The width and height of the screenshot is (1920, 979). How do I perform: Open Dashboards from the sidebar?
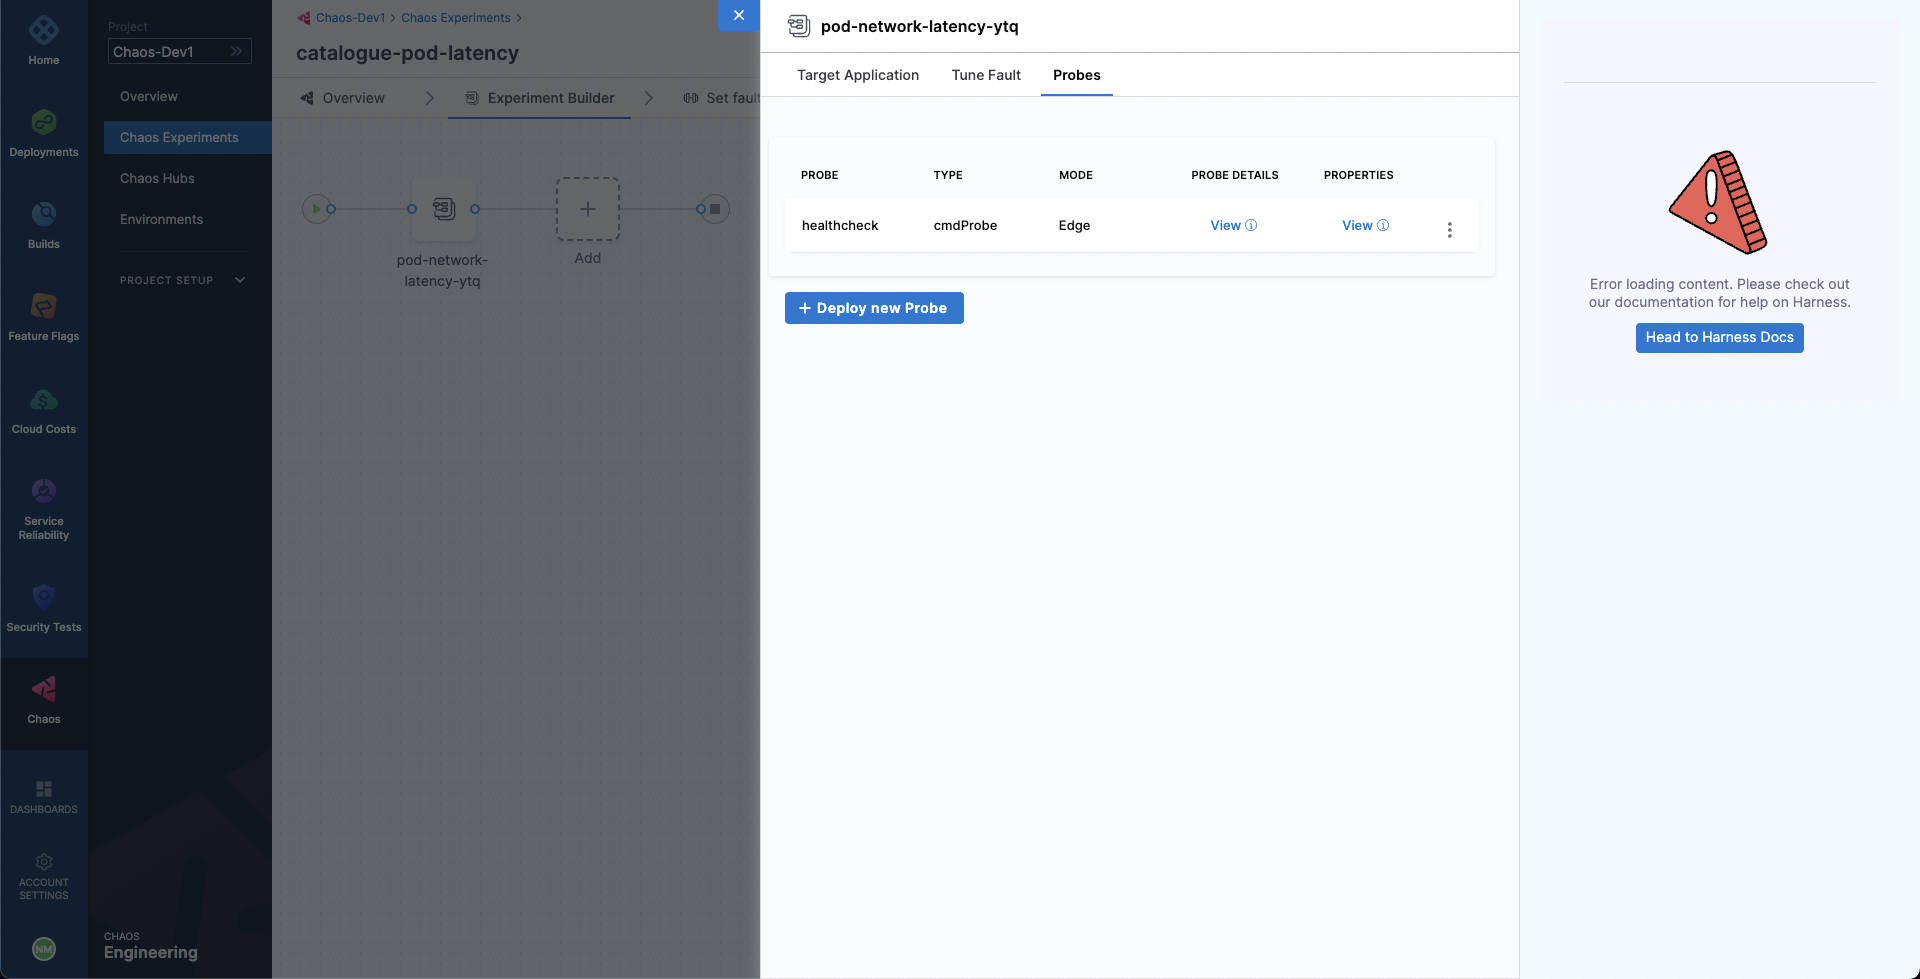point(43,797)
